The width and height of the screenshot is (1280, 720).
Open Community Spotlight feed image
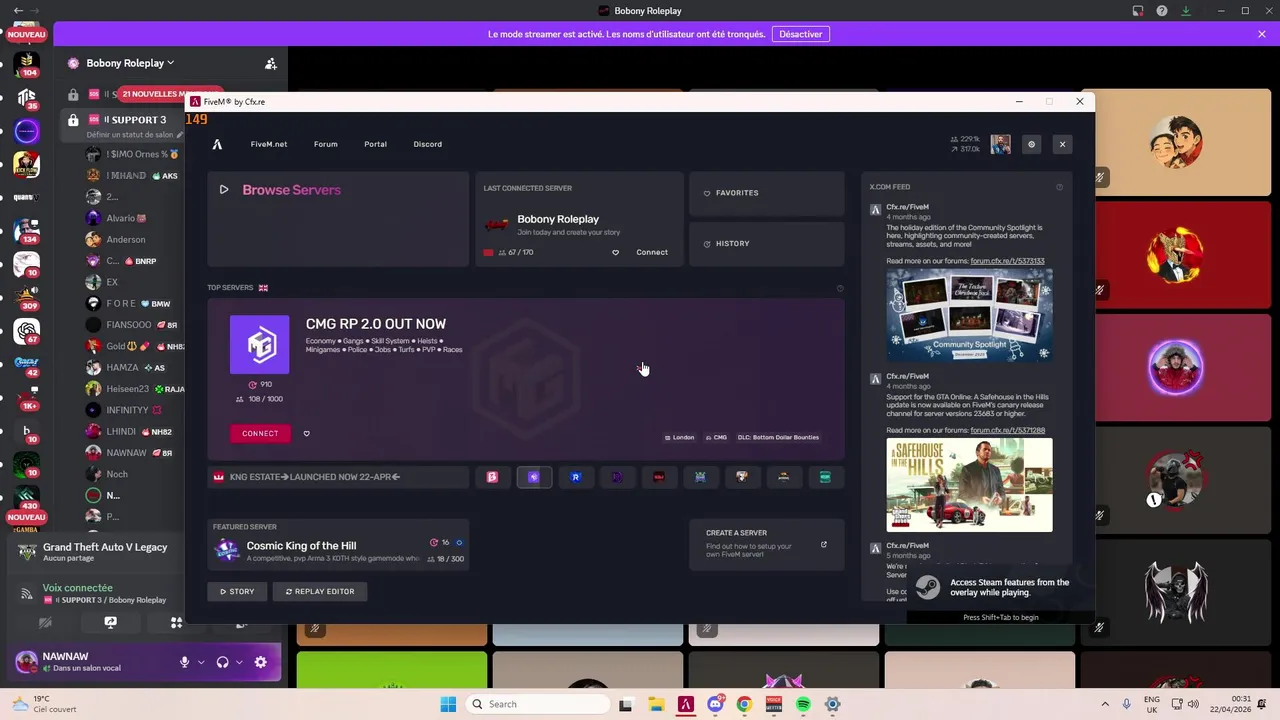pos(969,315)
